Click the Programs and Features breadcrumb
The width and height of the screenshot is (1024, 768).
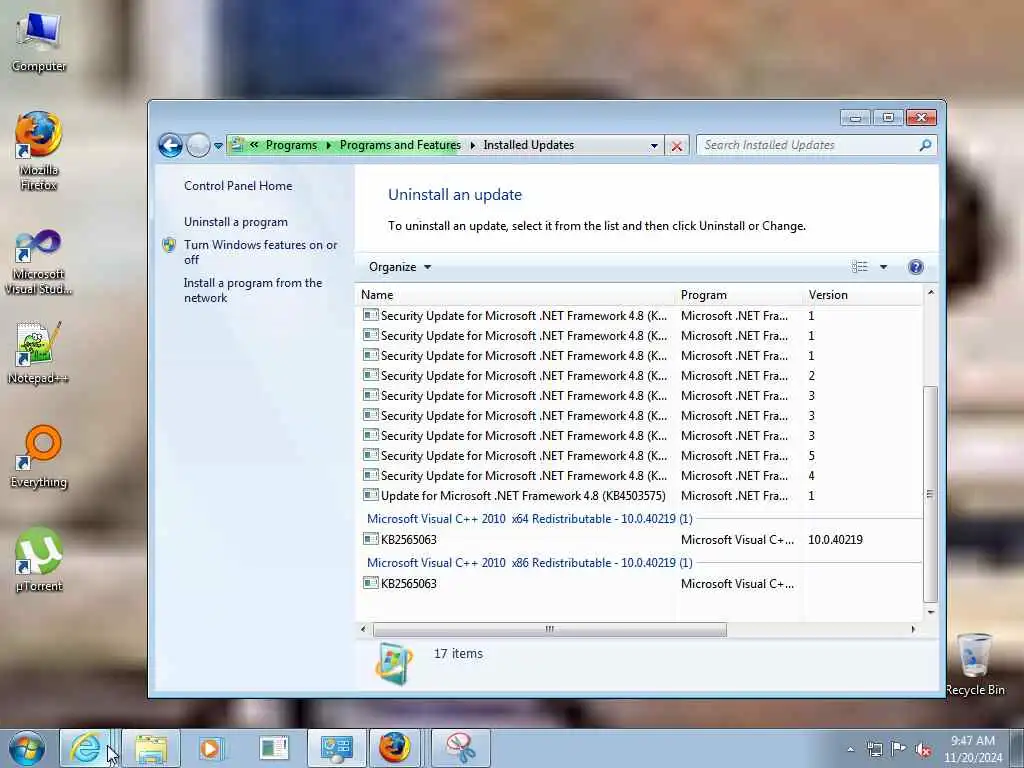click(400, 145)
